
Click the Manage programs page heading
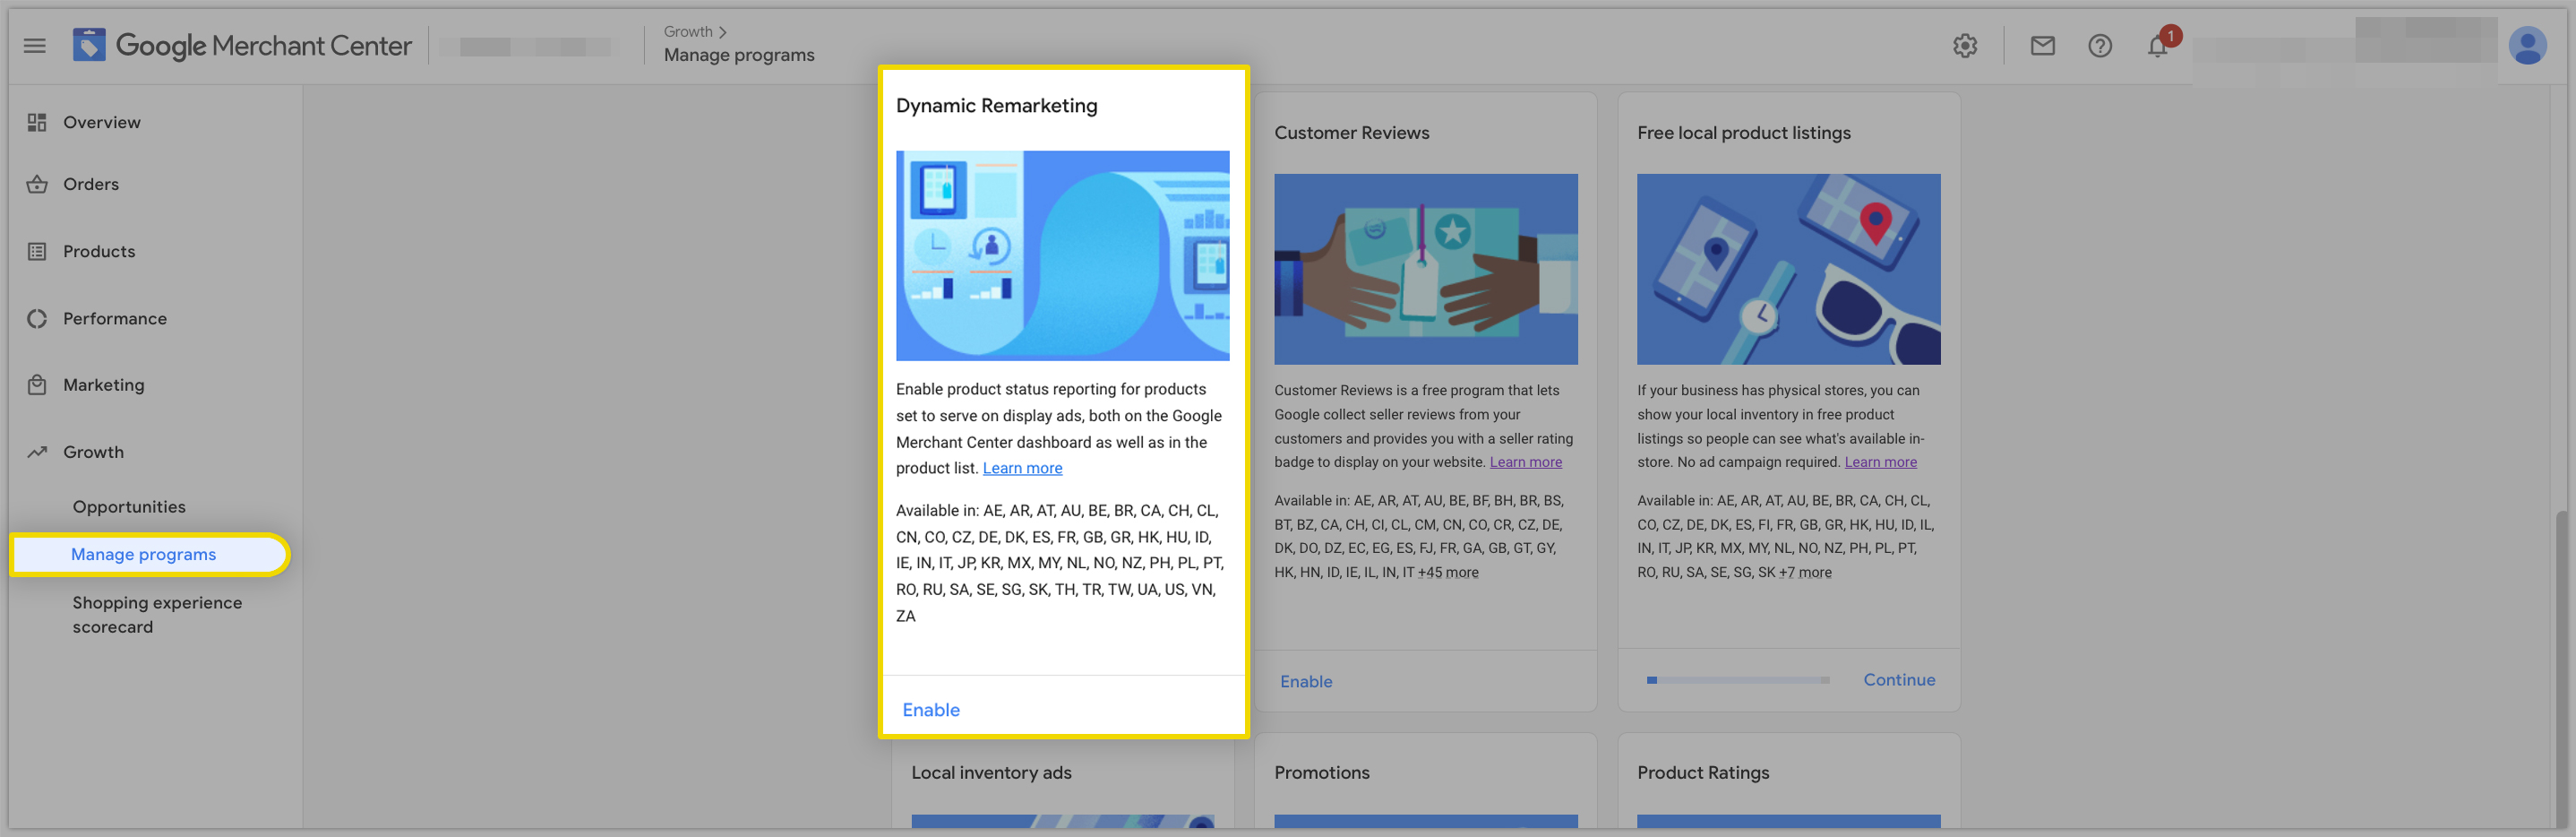(x=739, y=56)
